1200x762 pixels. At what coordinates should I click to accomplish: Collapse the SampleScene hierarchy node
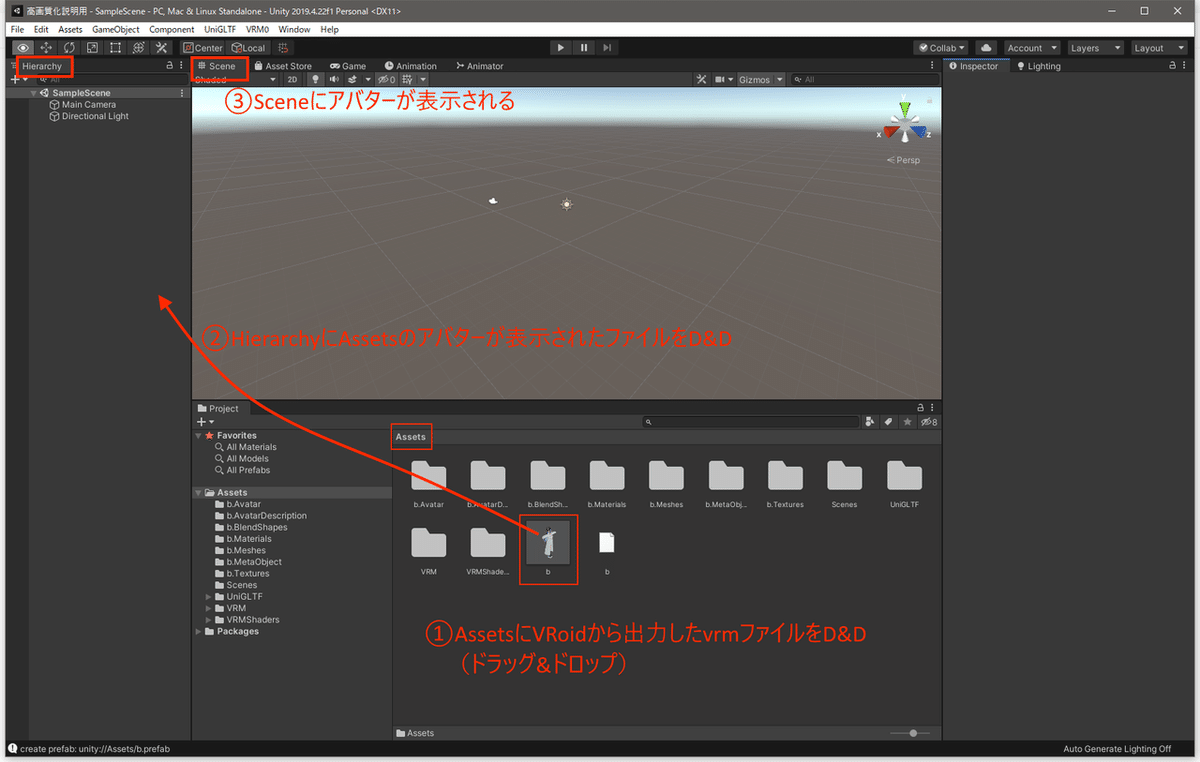click(34, 93)
